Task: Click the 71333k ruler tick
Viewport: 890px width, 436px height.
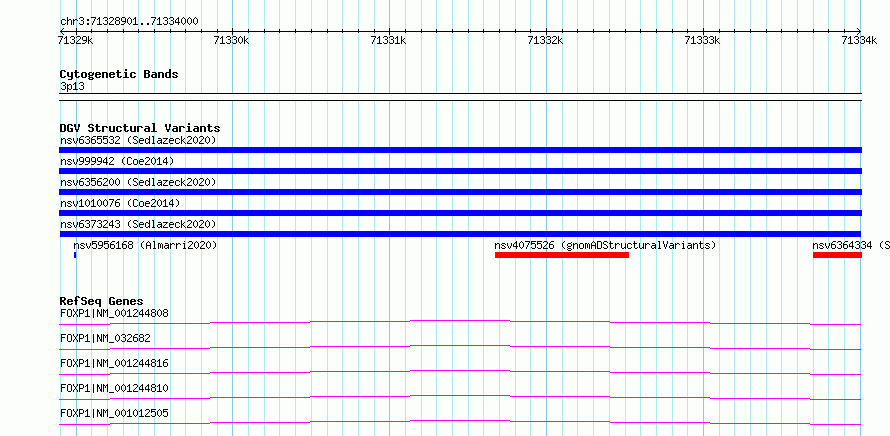Action: pos(703,40)
